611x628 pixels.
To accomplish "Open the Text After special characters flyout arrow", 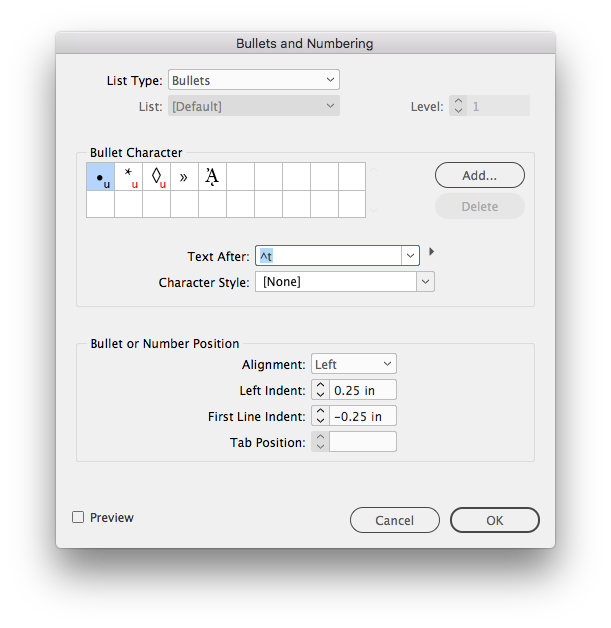I will point(431,252).
